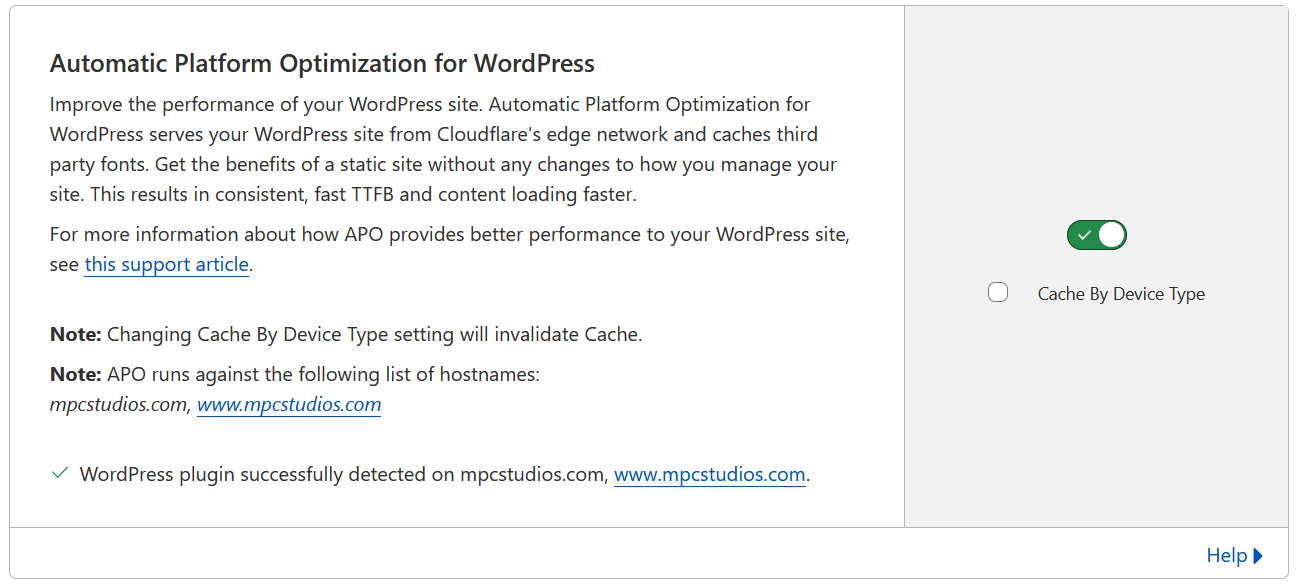Click the checkmark icon inside the green toggle
This screenshot has height=586, width=1298.
[1084, 235]
